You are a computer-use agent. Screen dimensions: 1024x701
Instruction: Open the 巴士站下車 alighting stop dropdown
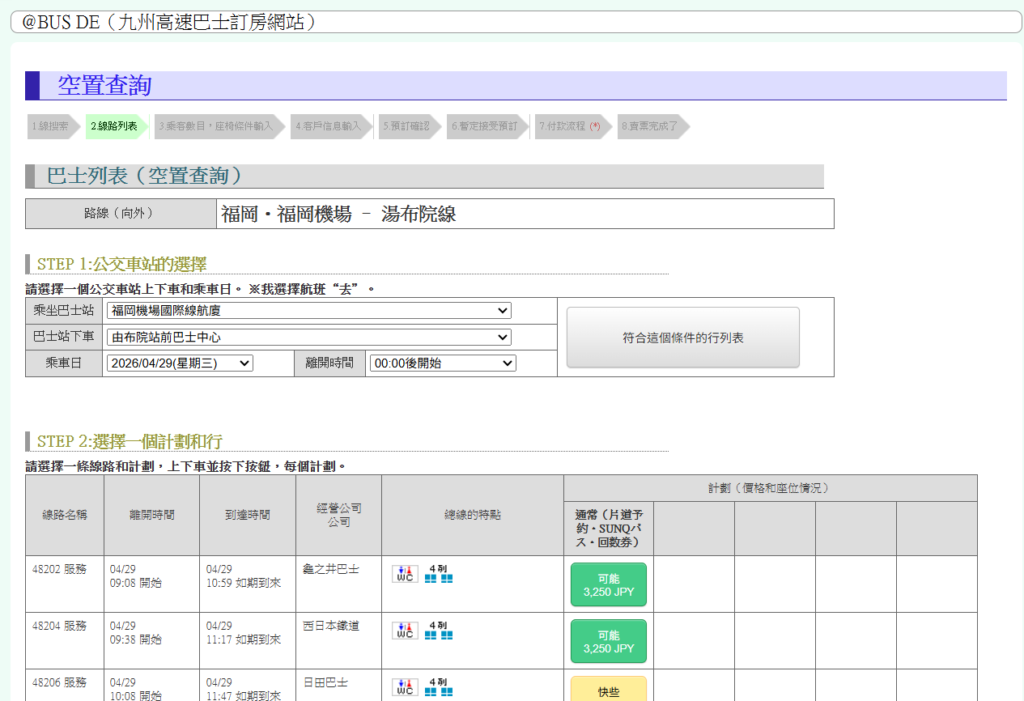308,337
